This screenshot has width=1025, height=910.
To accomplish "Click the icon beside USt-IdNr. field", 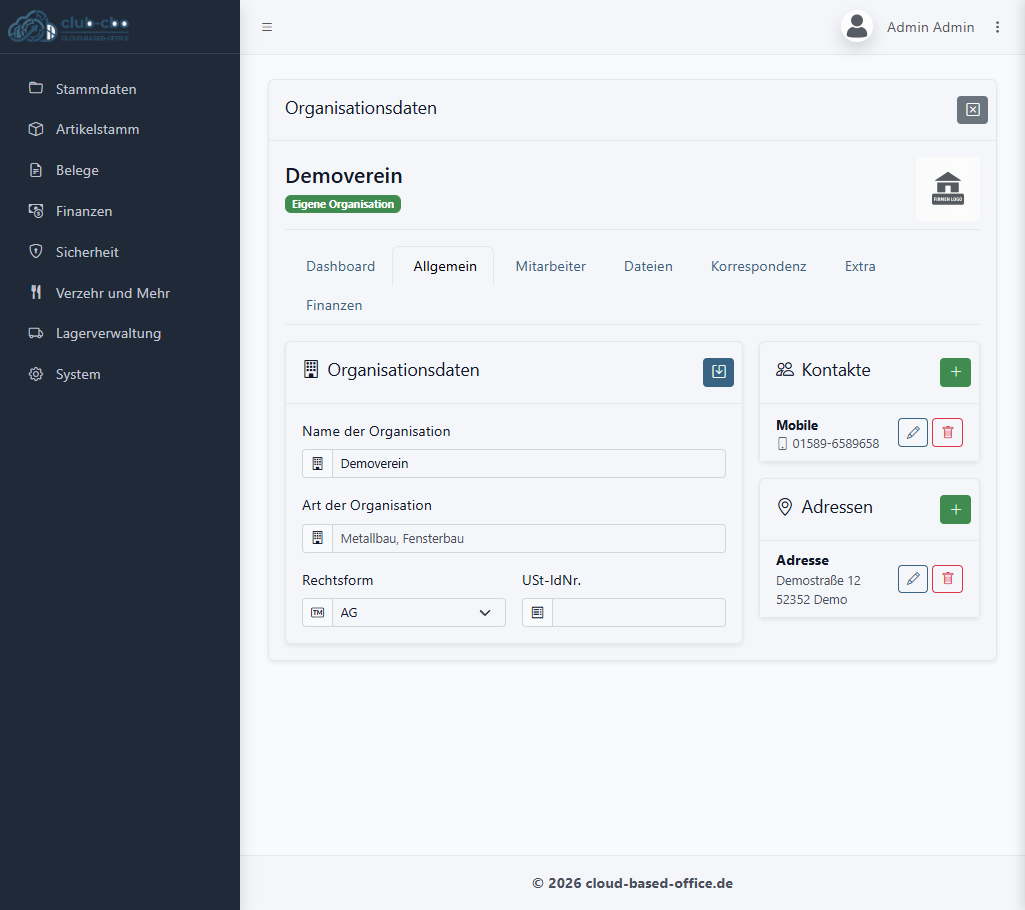I will pos(537,613).
